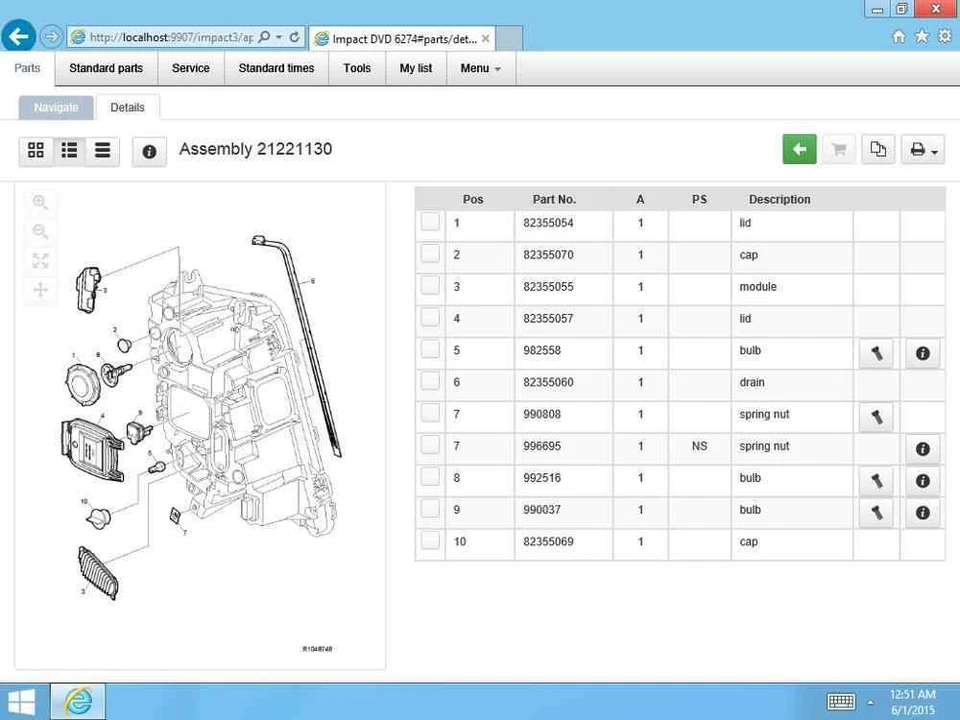Check the checkbox for part 82355054

click(429, 222)
